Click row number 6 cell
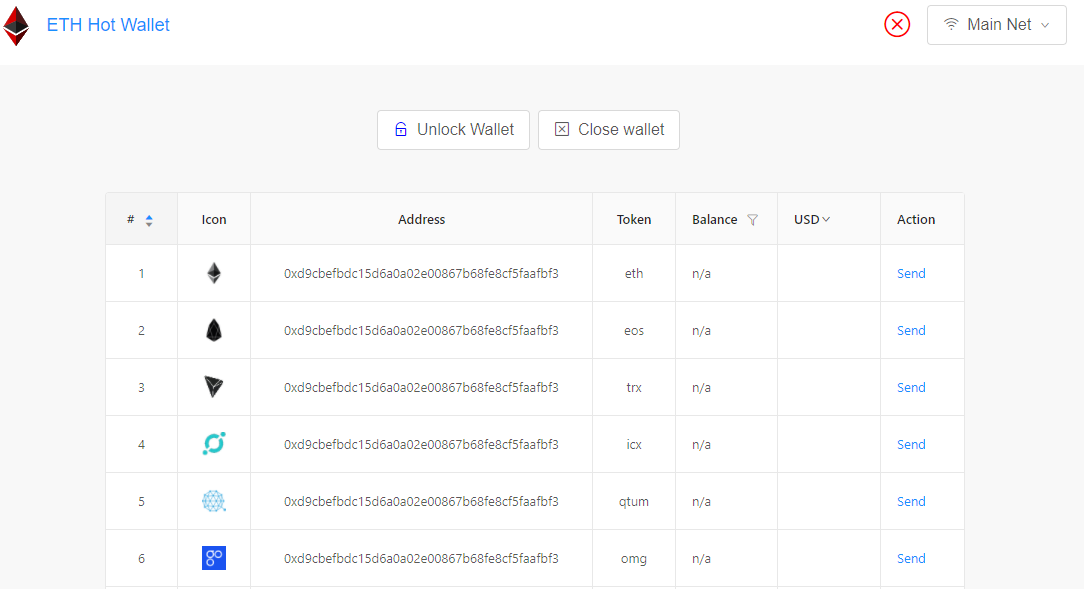Screen dimensions: 1084x589 coord(141,558)
